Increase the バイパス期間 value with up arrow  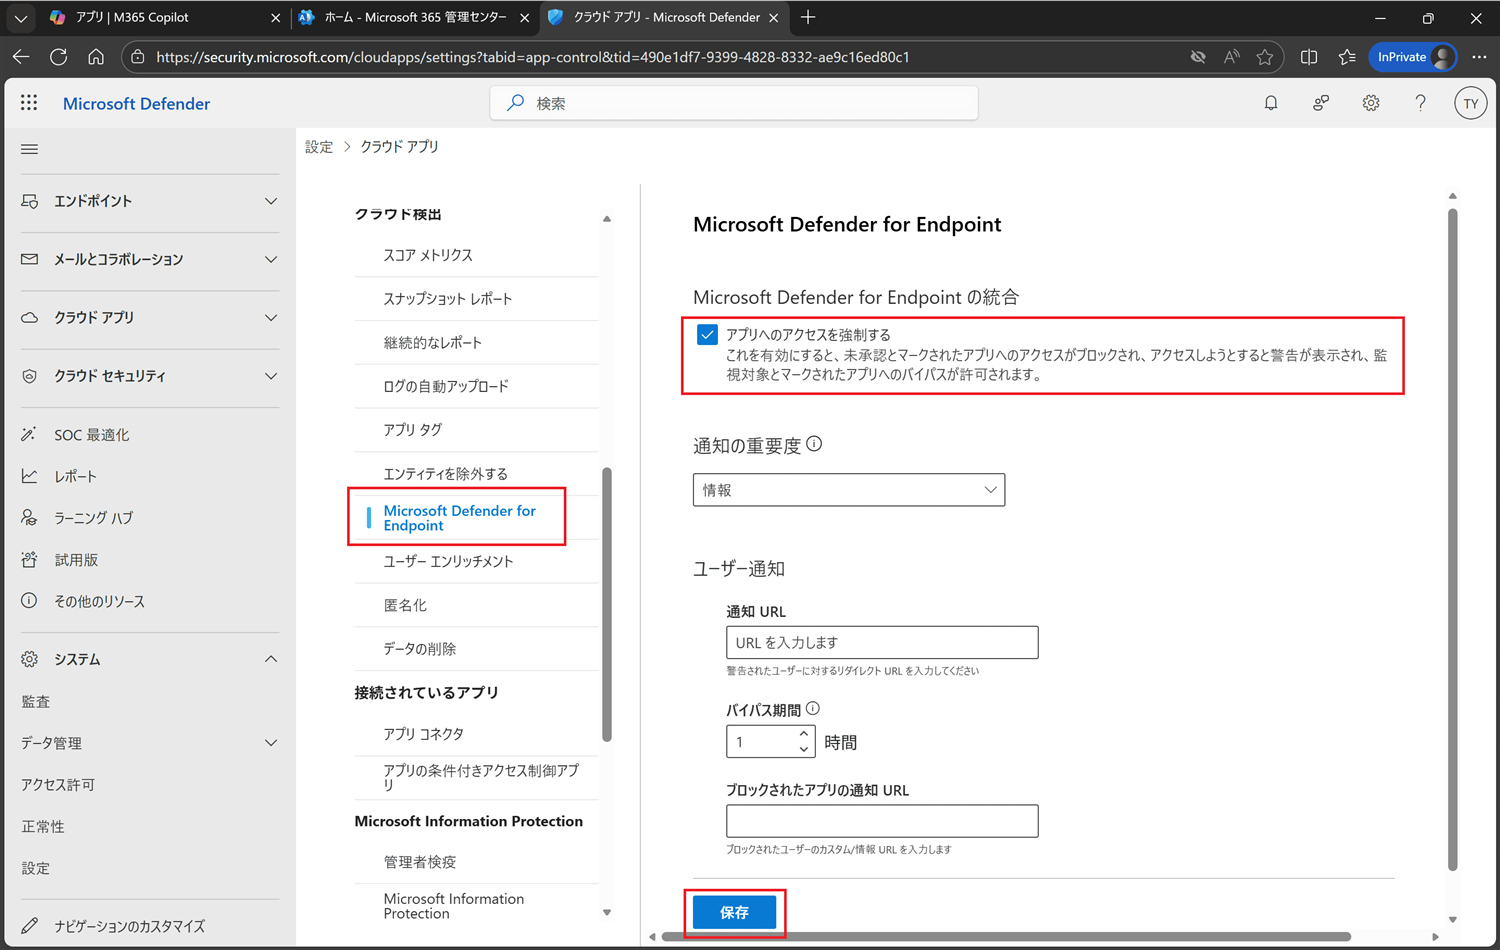click(804, 734)
